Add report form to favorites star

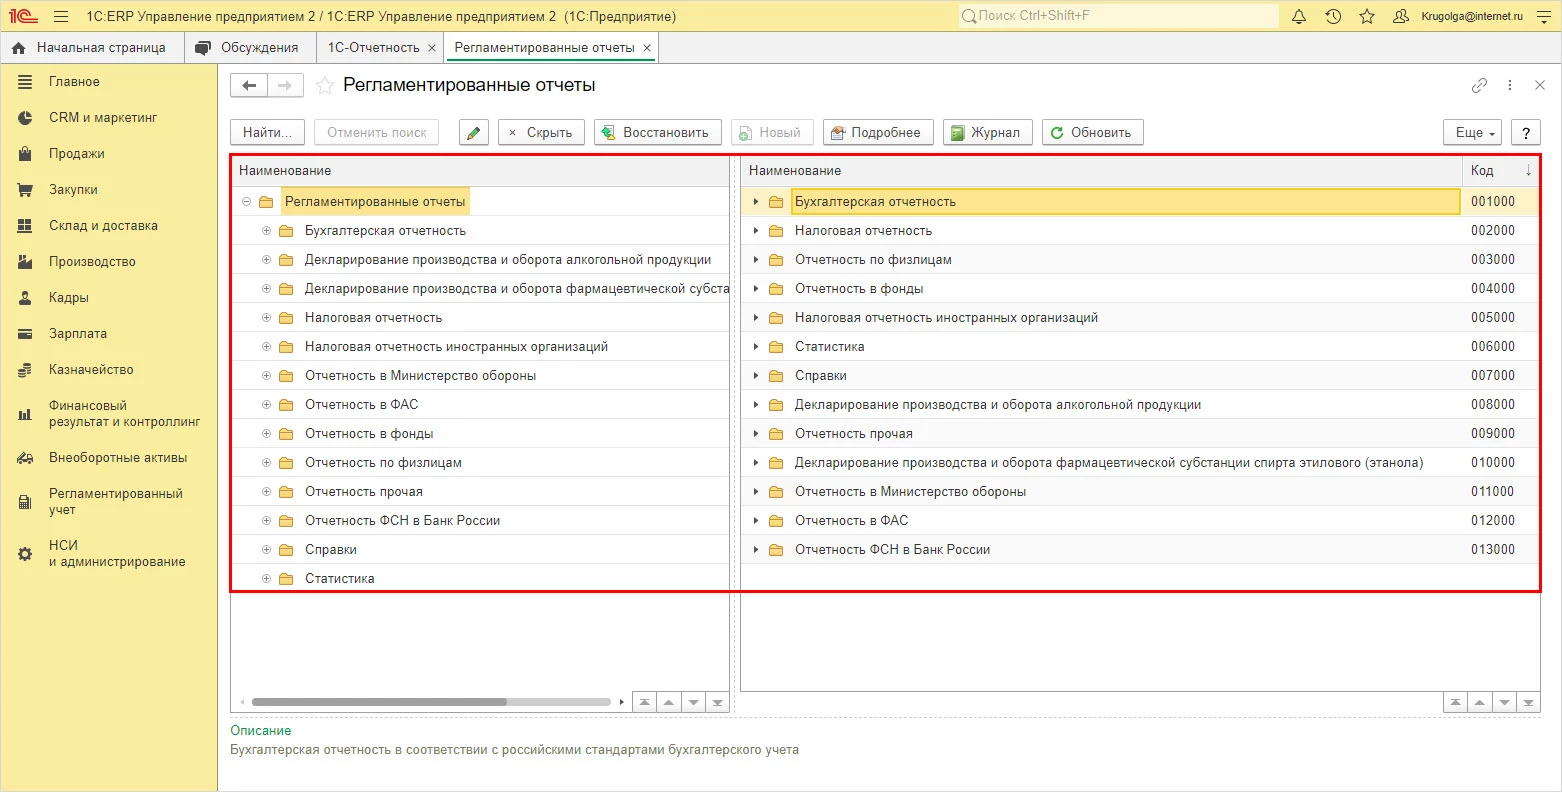(x=324, y=85)
